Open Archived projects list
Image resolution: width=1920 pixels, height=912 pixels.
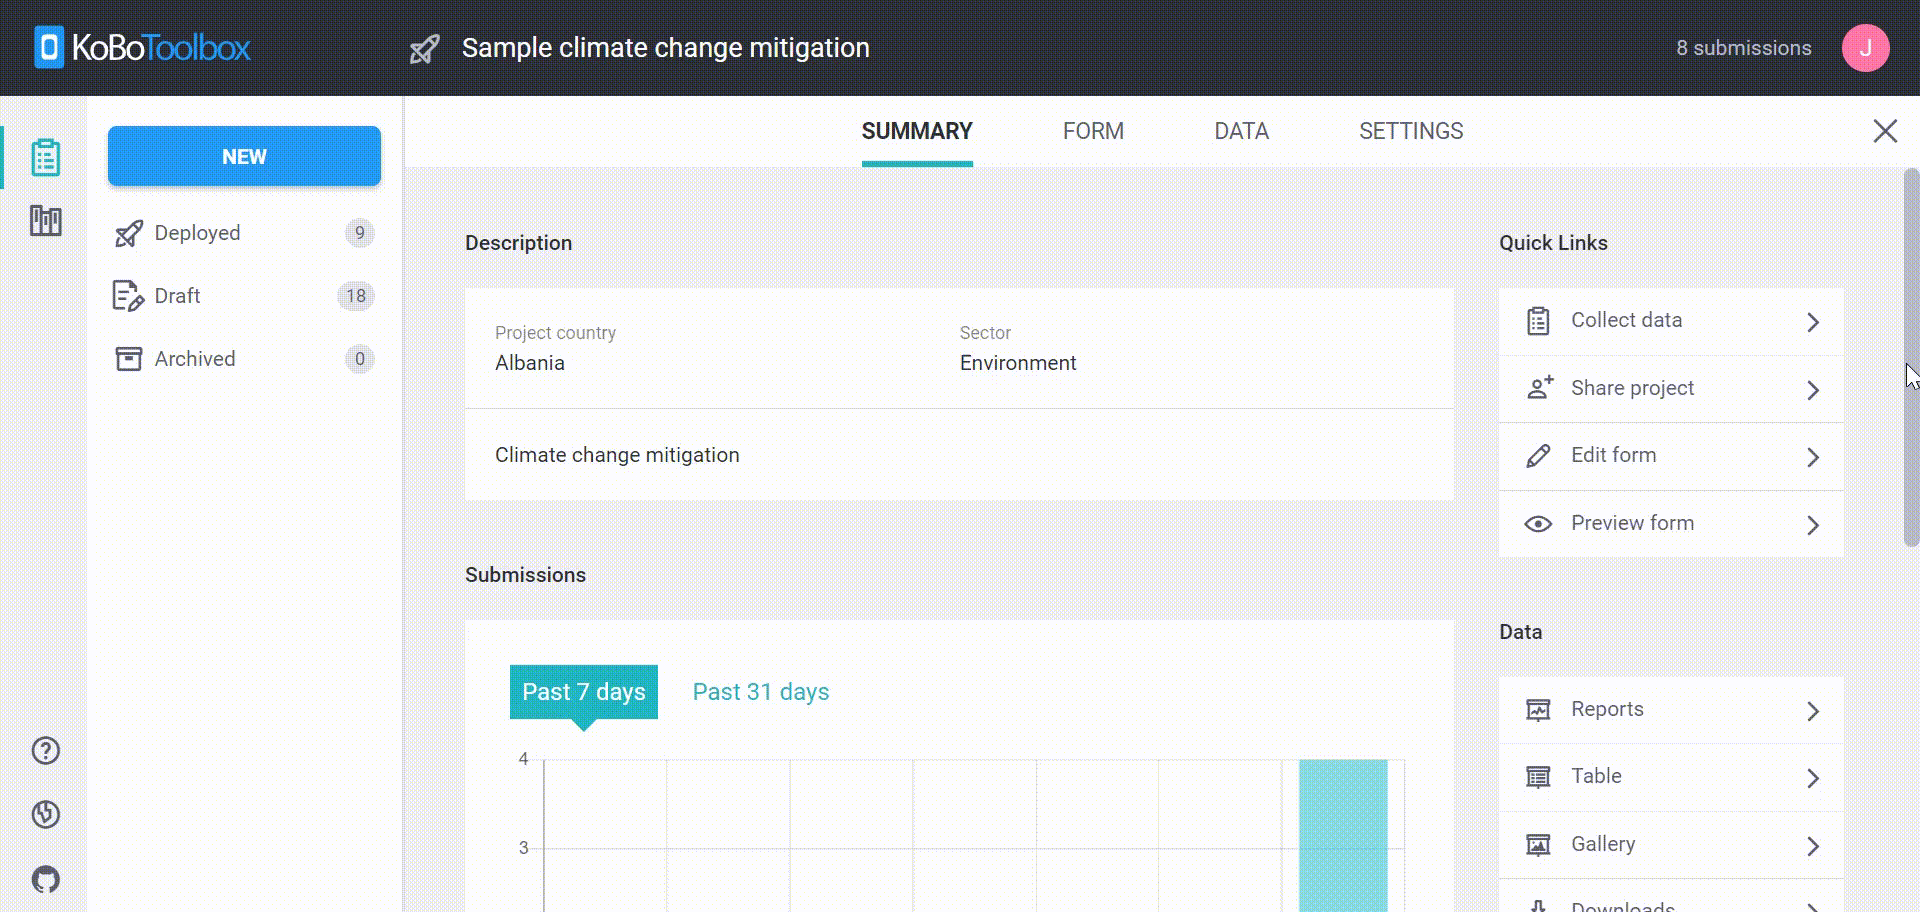244,359
